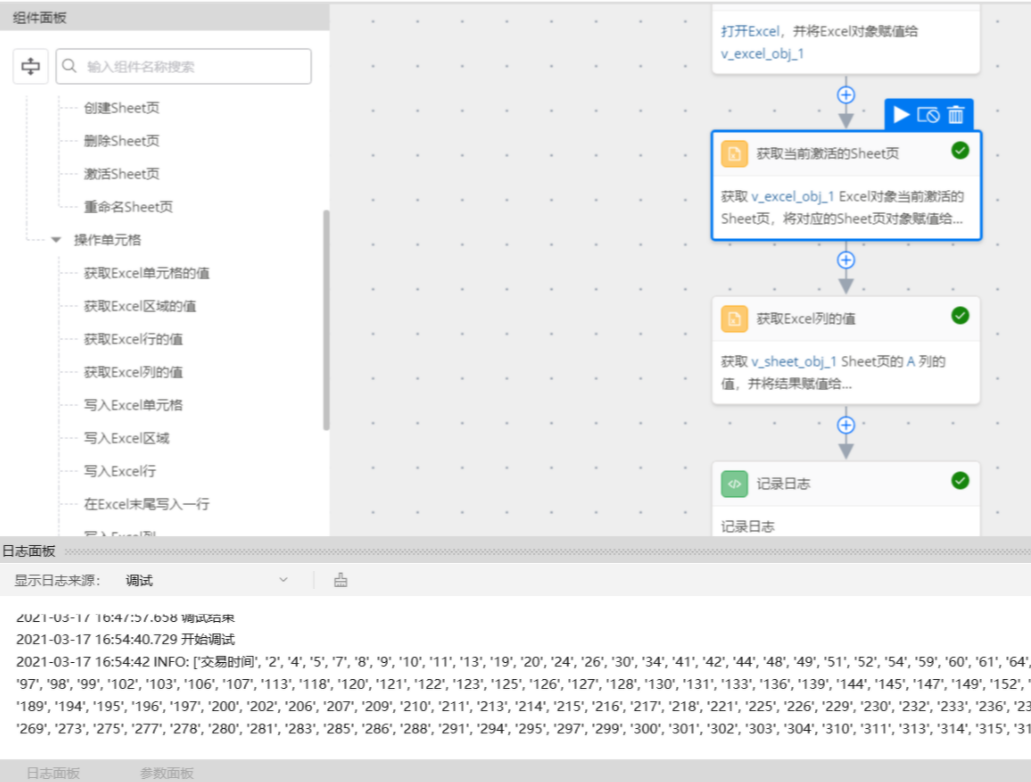
Task: Click the component panel vertical scrollbar
Action: coord(325,320)
